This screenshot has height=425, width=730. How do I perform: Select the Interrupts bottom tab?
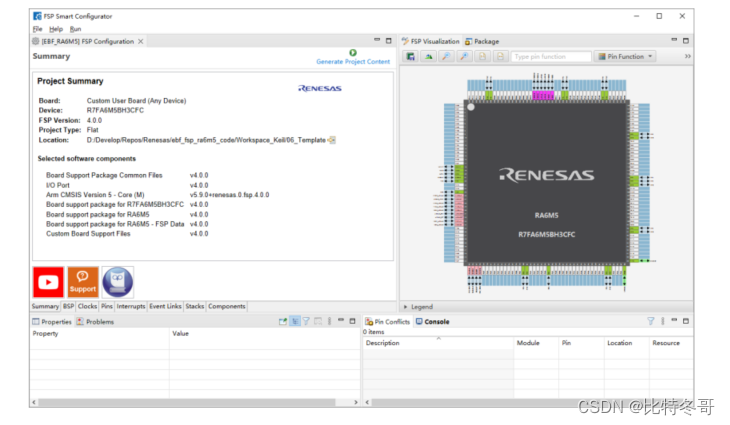coord(131,306)
